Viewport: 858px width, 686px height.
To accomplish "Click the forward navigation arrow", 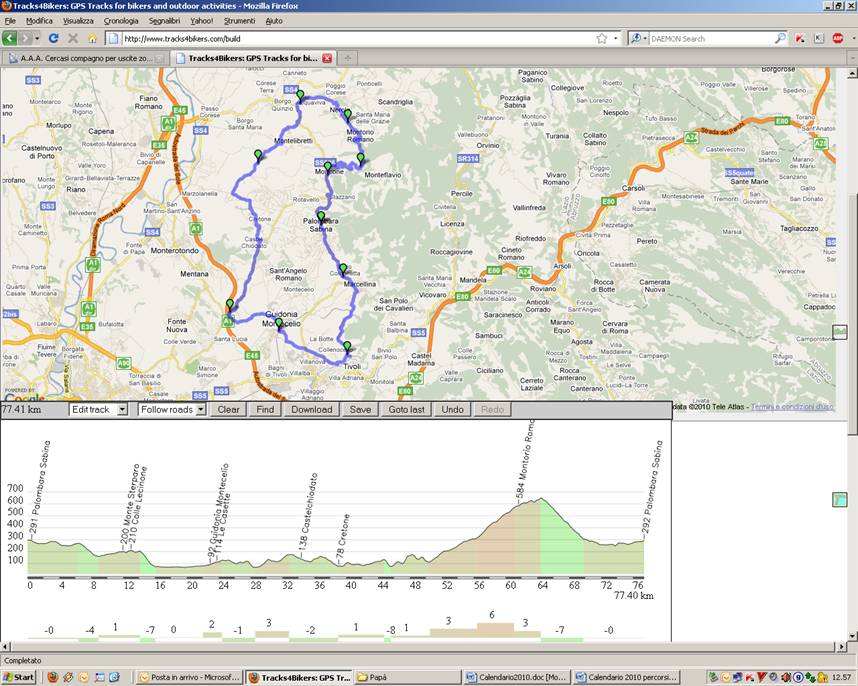I will coord(25,38).
